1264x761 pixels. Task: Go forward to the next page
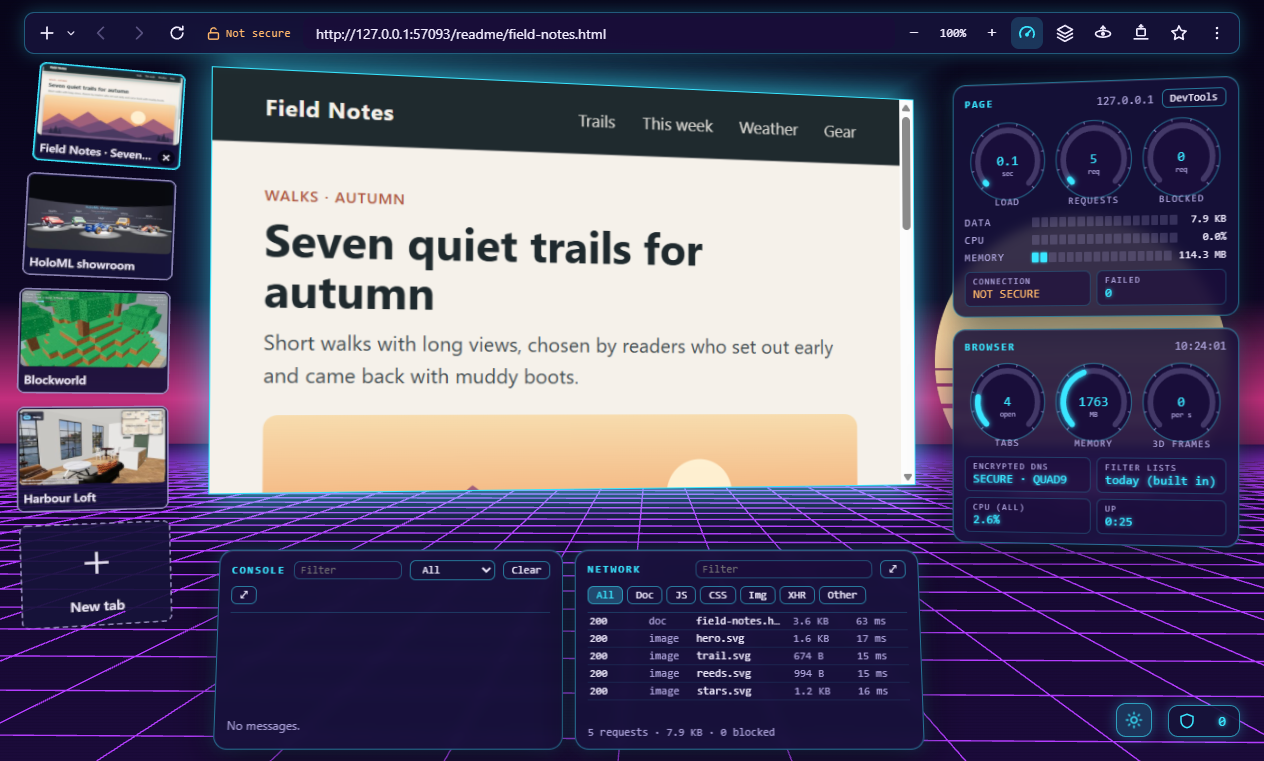pos(138,33)
